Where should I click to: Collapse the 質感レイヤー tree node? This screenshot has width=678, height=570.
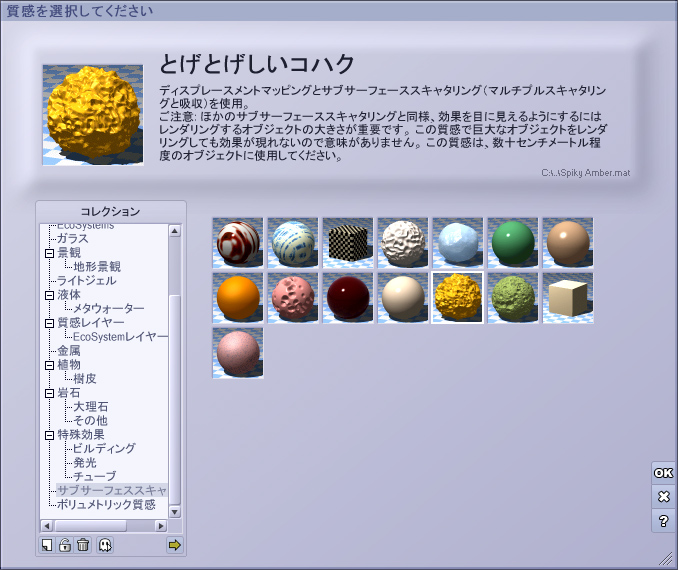(x=49, y=323)
